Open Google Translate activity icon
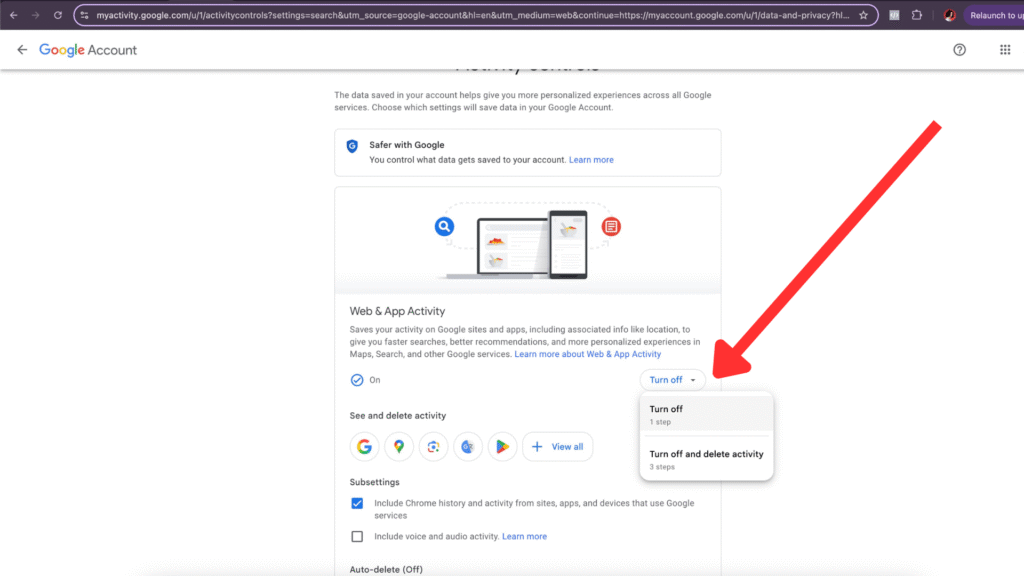1024x576 pixels. (x=468, y=447)
